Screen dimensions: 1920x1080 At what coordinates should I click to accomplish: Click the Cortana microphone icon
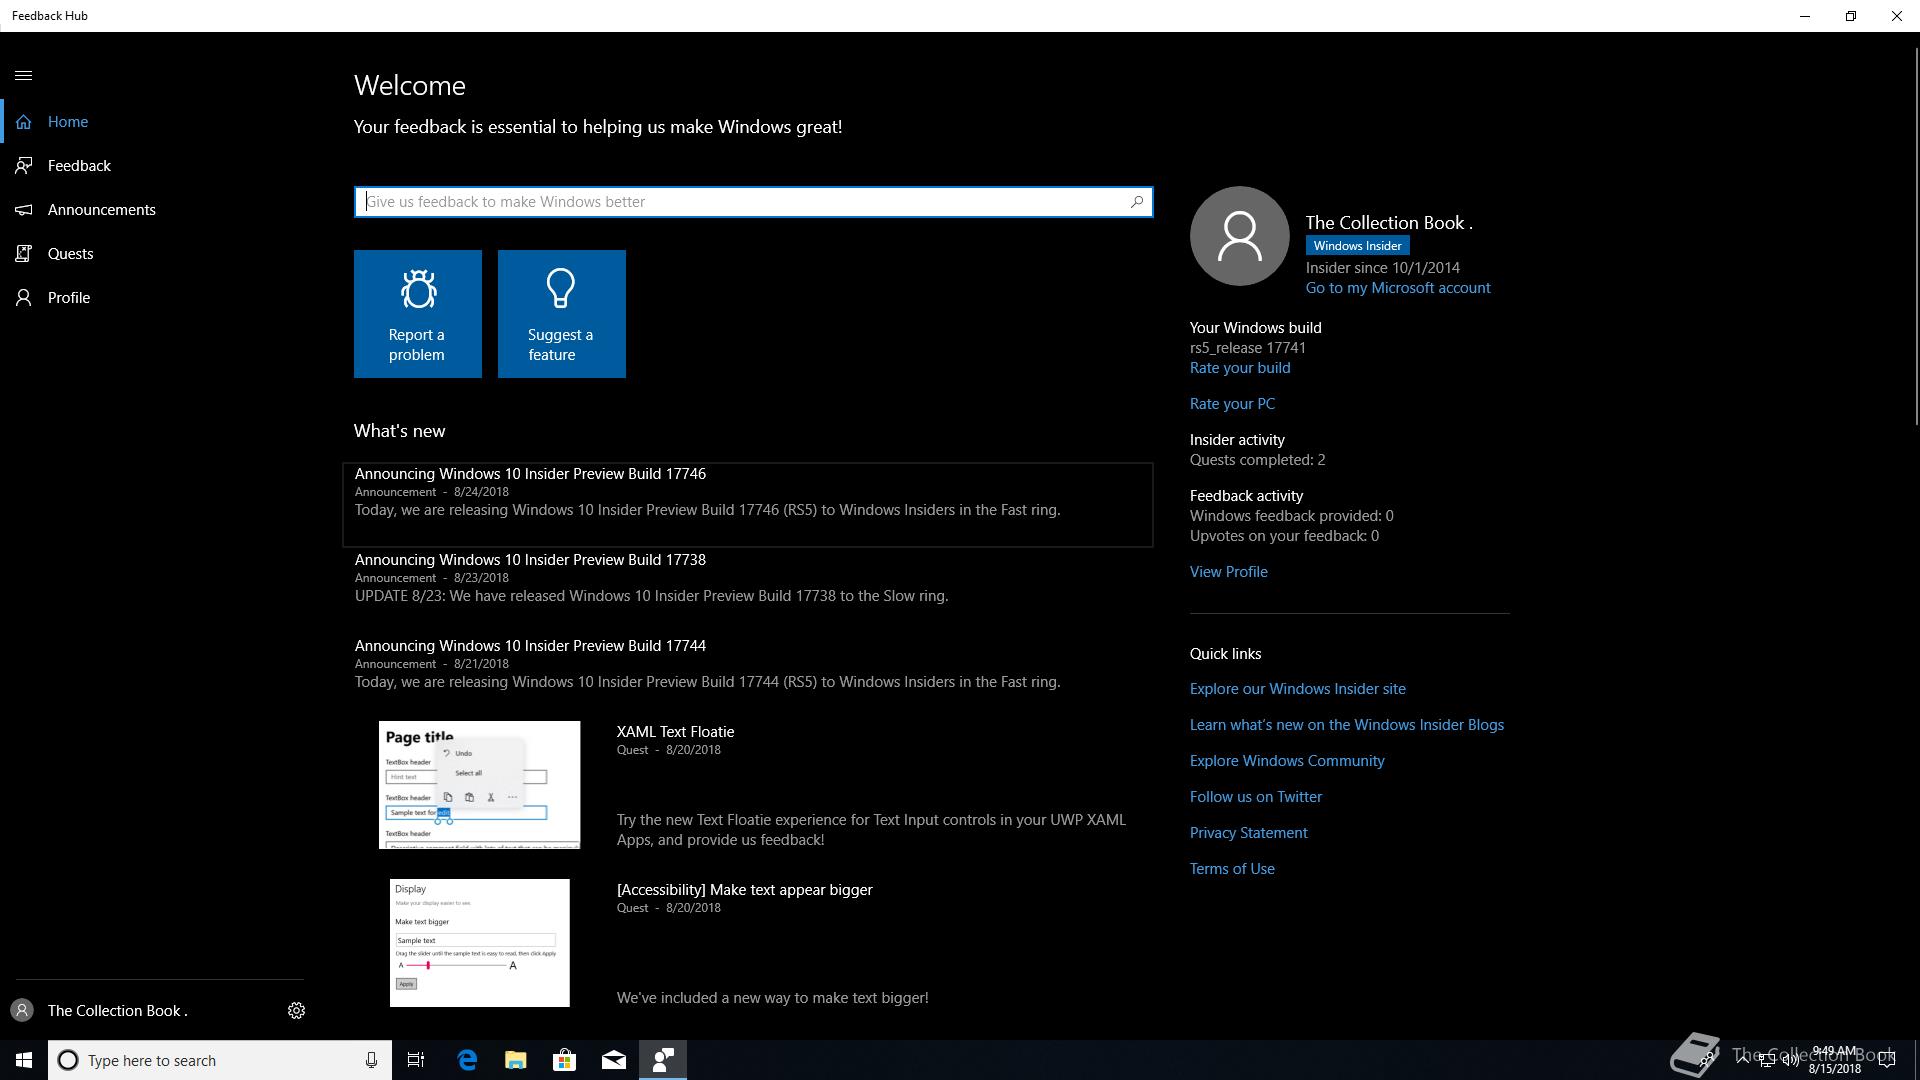[371, 1060]
